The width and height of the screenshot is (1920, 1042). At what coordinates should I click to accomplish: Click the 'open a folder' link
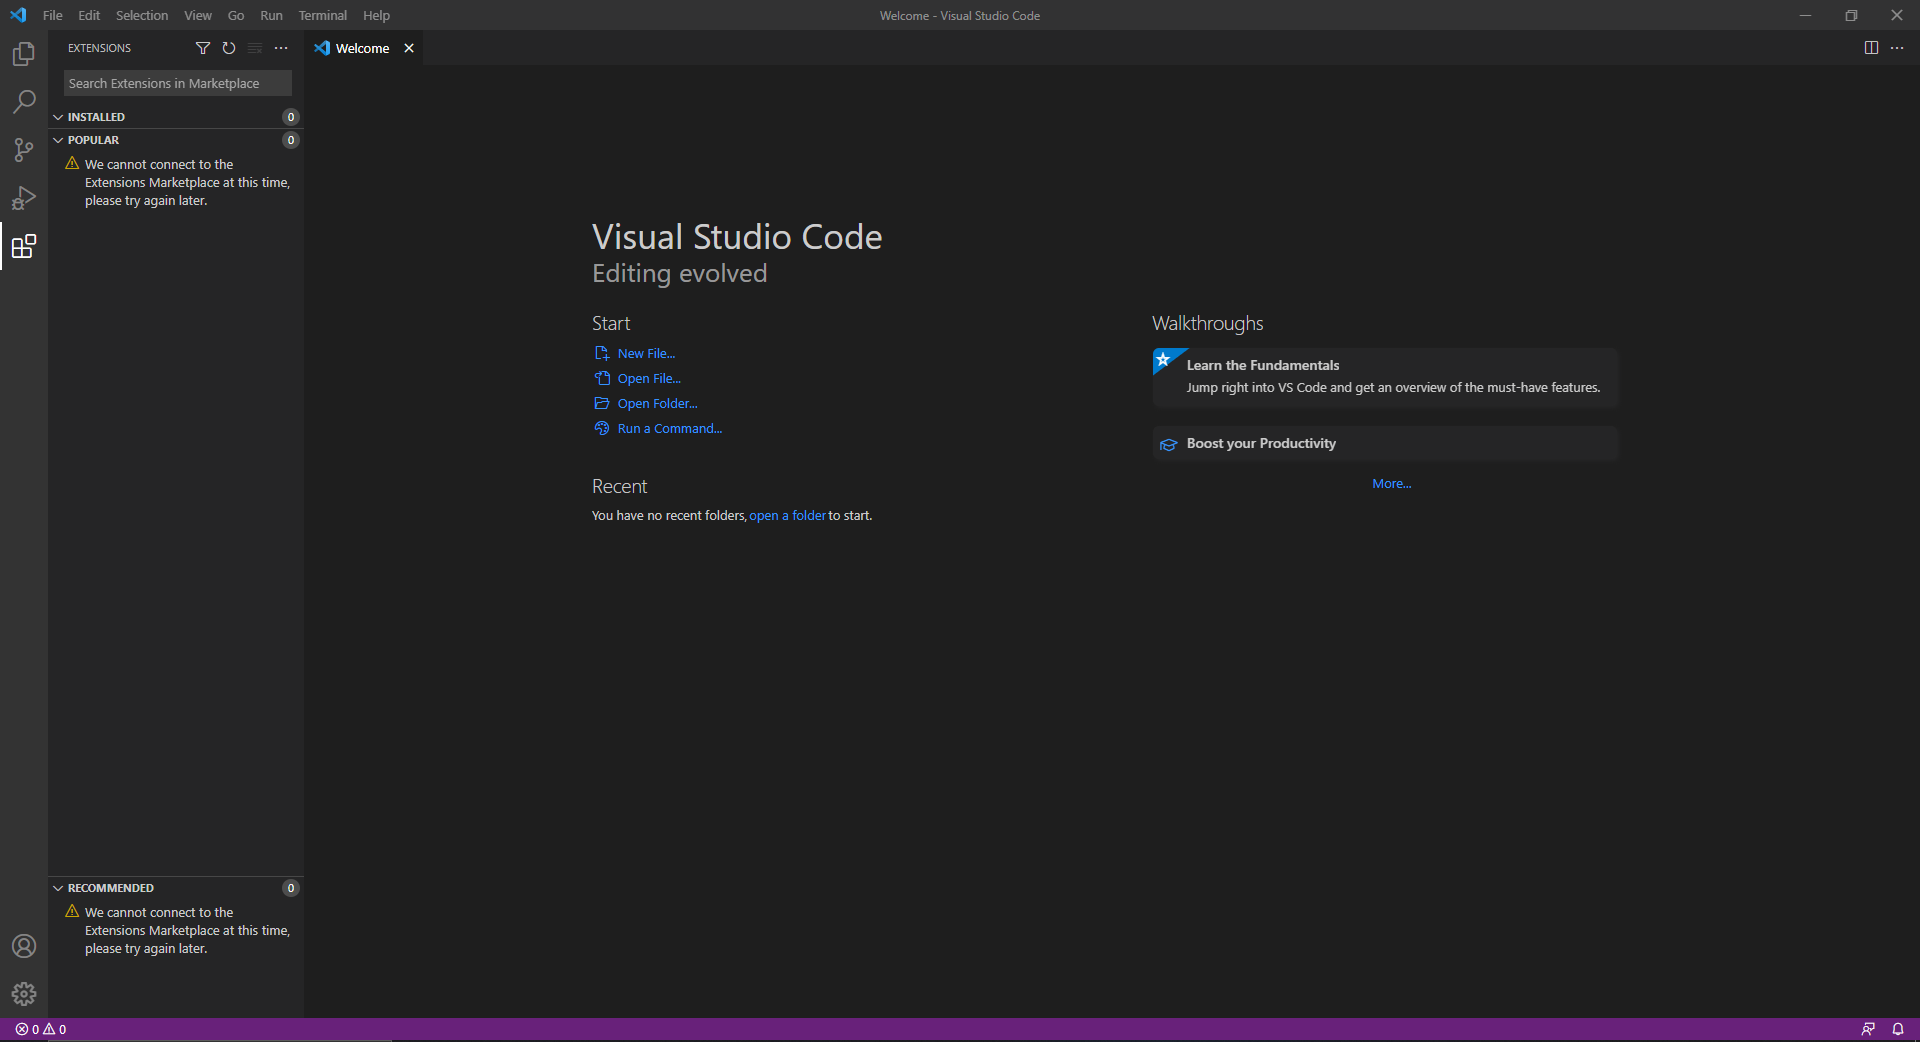pyautogui.click(x=788, y=516)
